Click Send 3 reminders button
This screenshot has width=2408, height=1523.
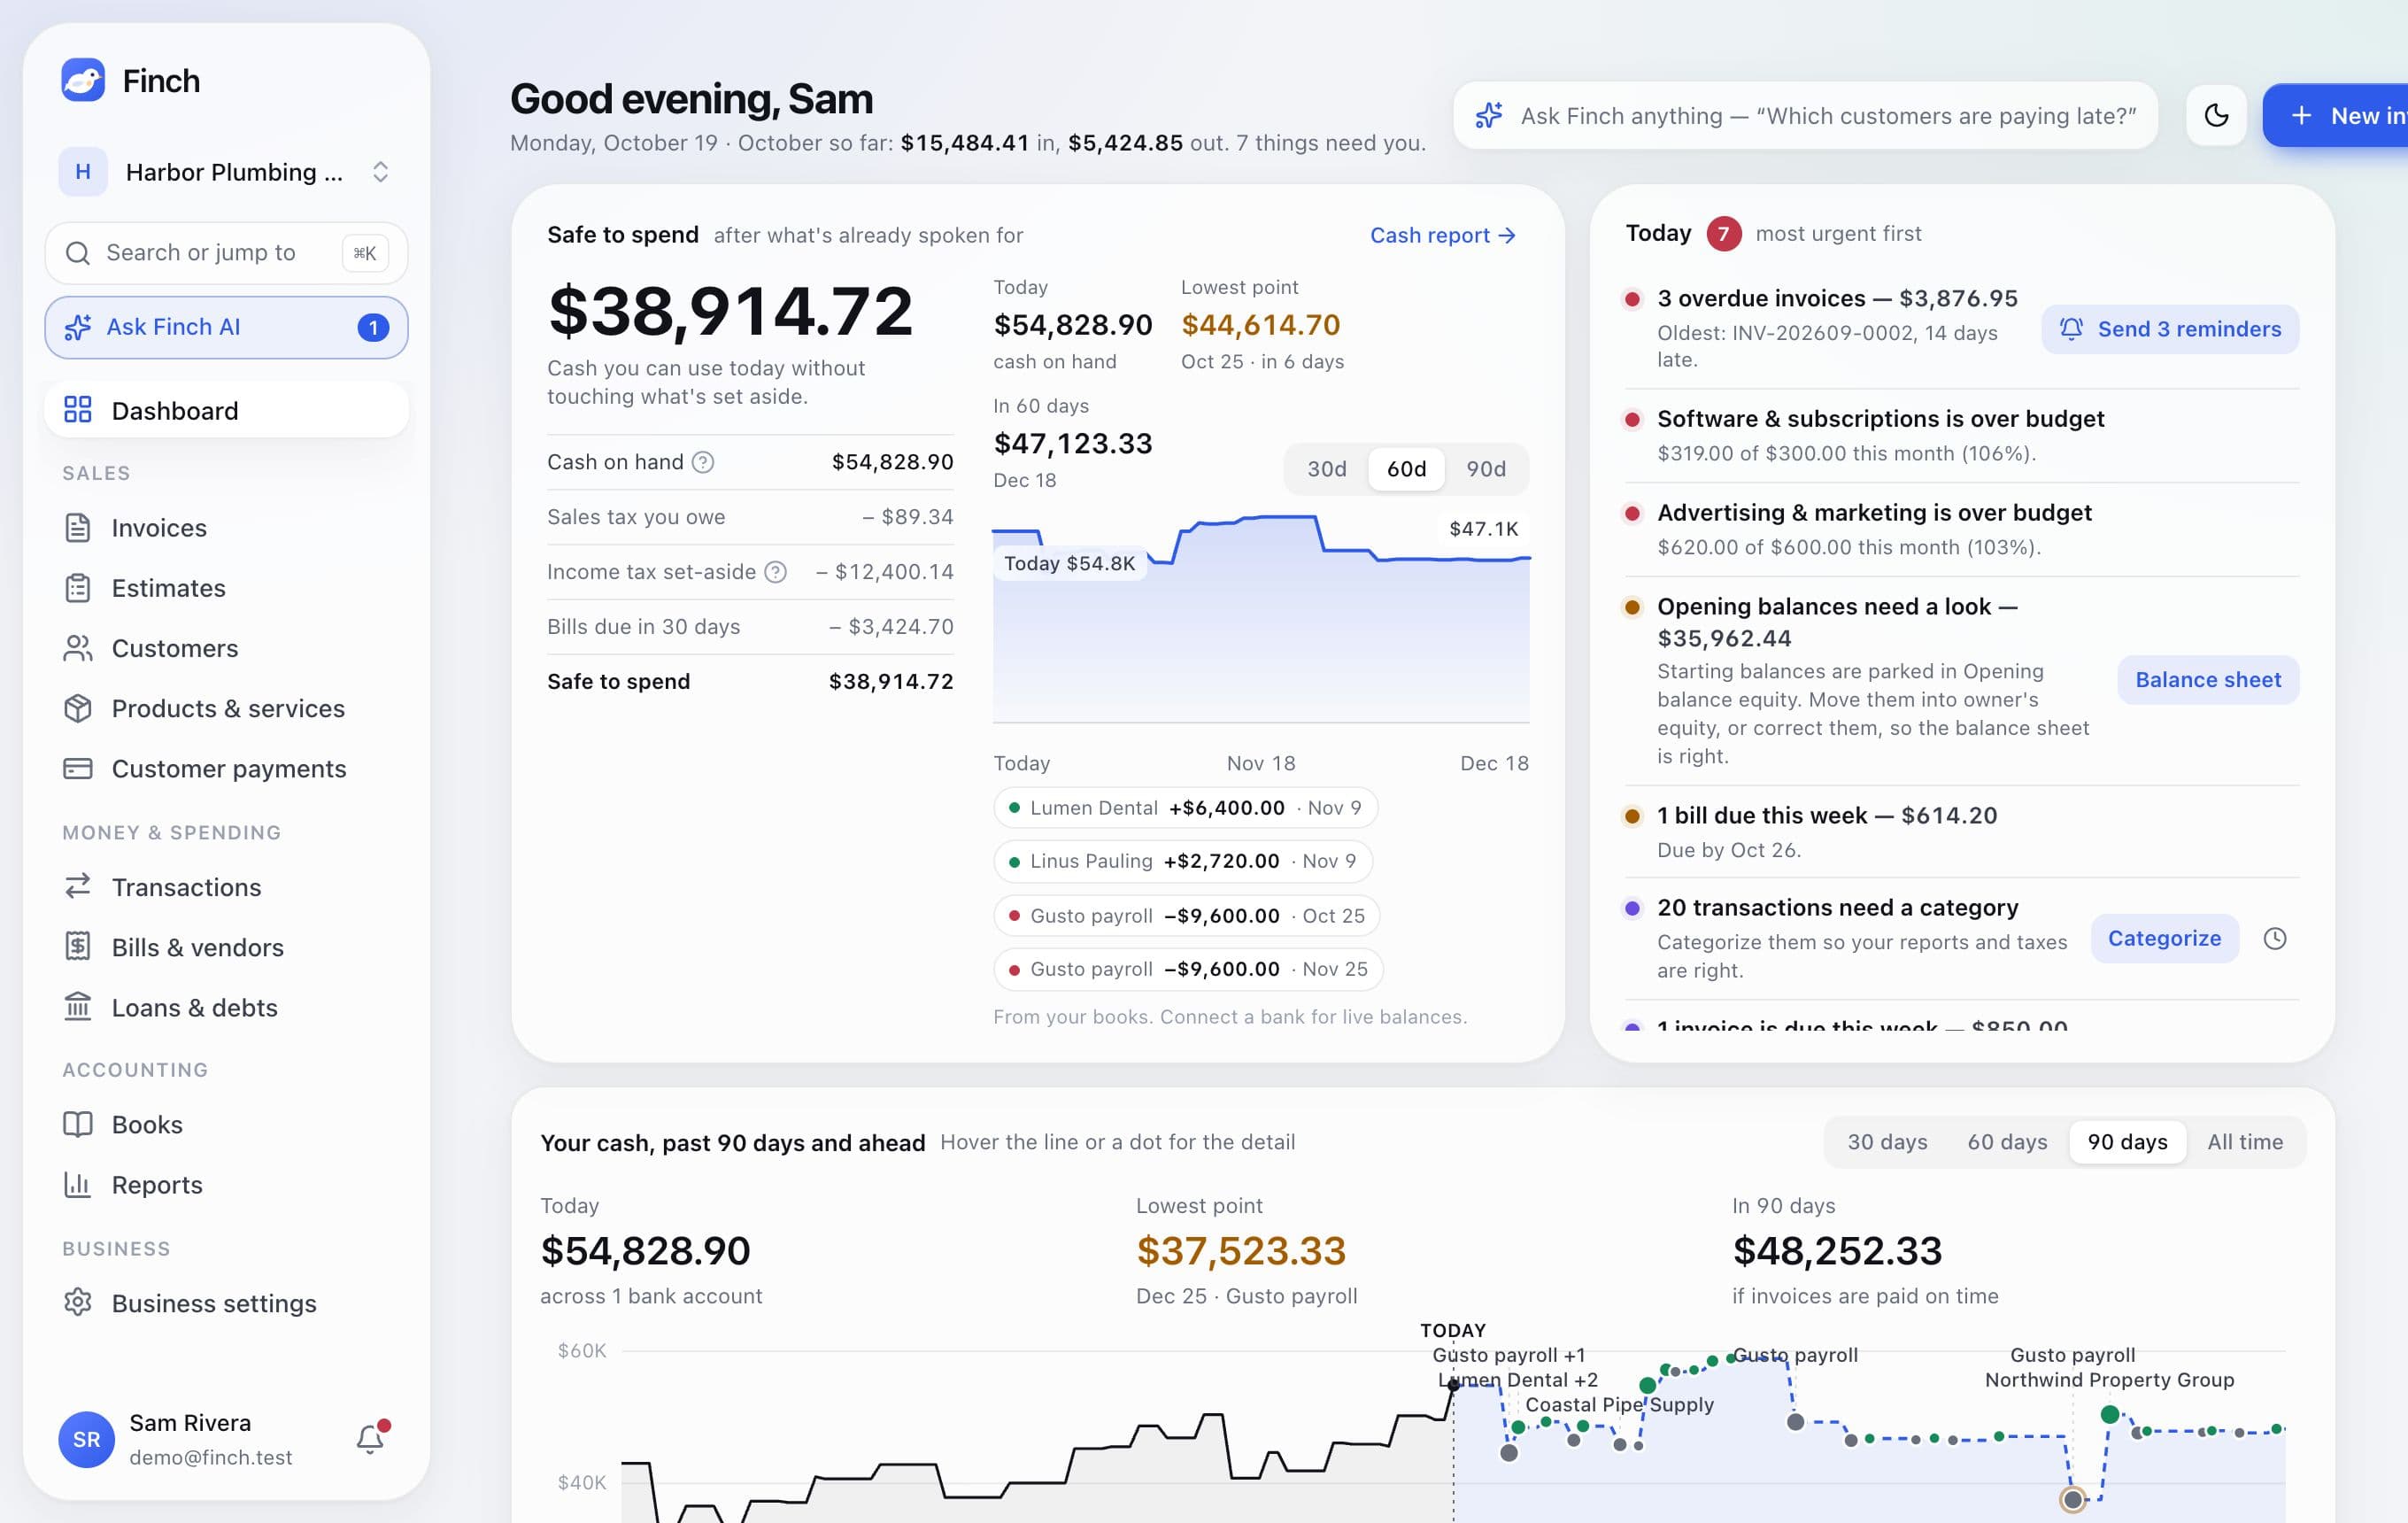(x=2169, y=329)
